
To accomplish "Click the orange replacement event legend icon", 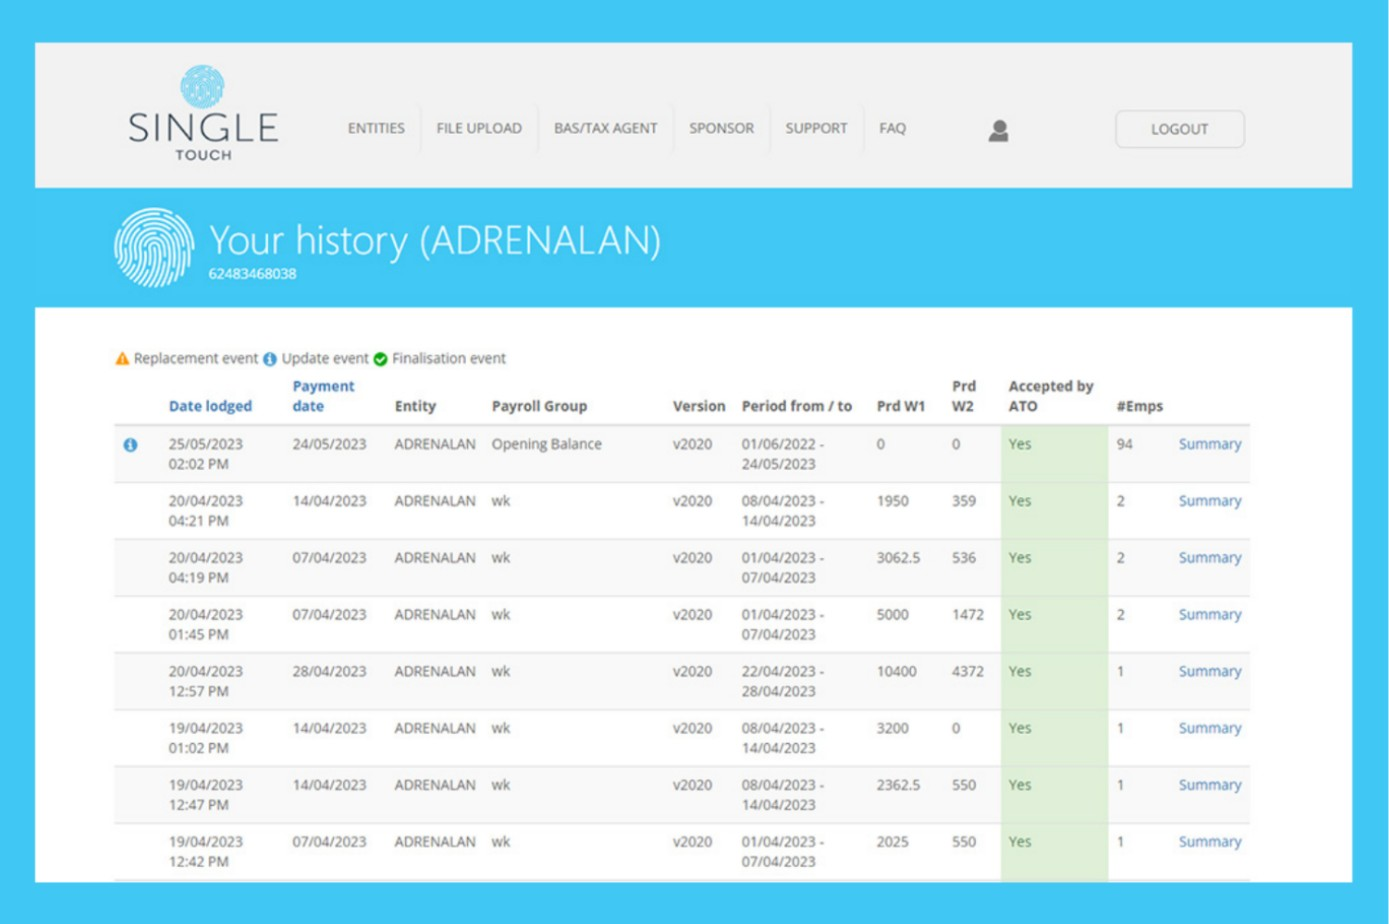I will pyautogui.click(x=122, y=359).
